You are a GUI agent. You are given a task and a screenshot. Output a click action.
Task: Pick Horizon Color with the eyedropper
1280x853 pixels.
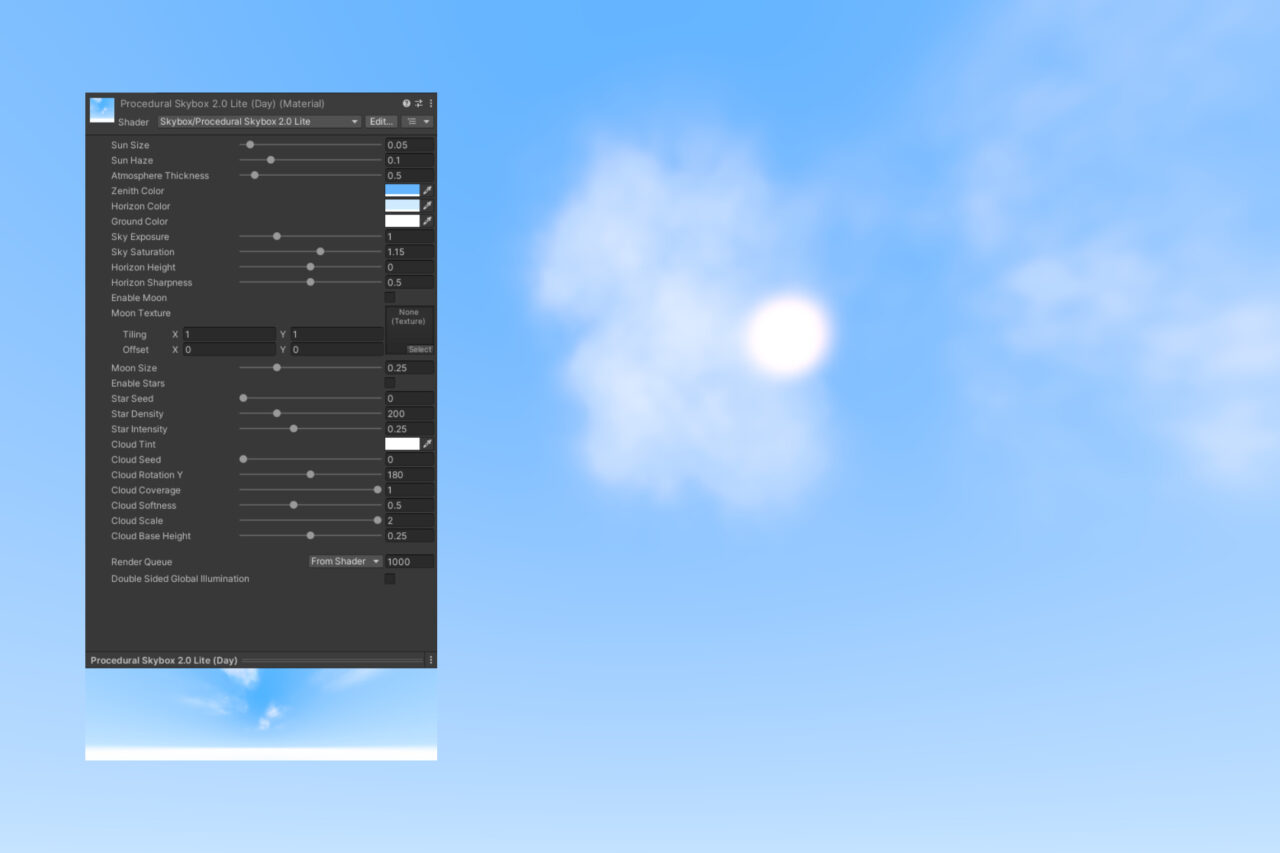pyautogui.click(x=428, y=206)
